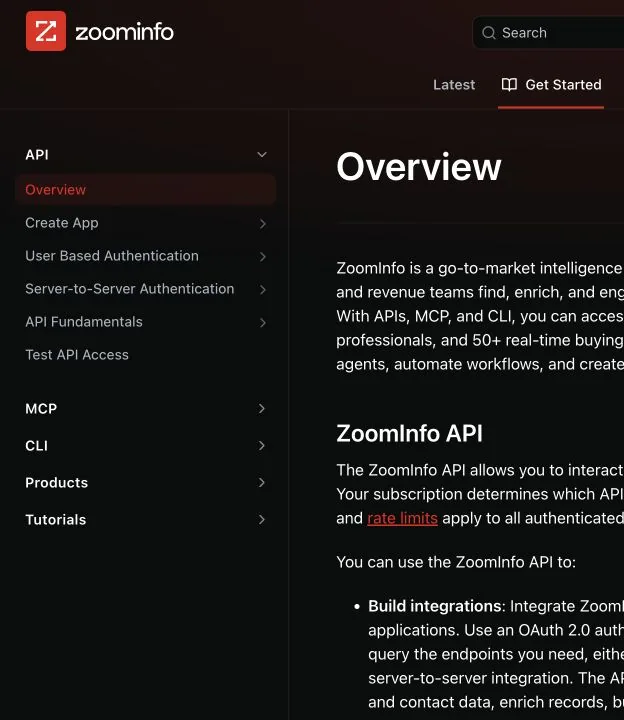Screen dimensions: 624x720
Task: Open Server-to-Server Authentication page
Action: point(129,289)
